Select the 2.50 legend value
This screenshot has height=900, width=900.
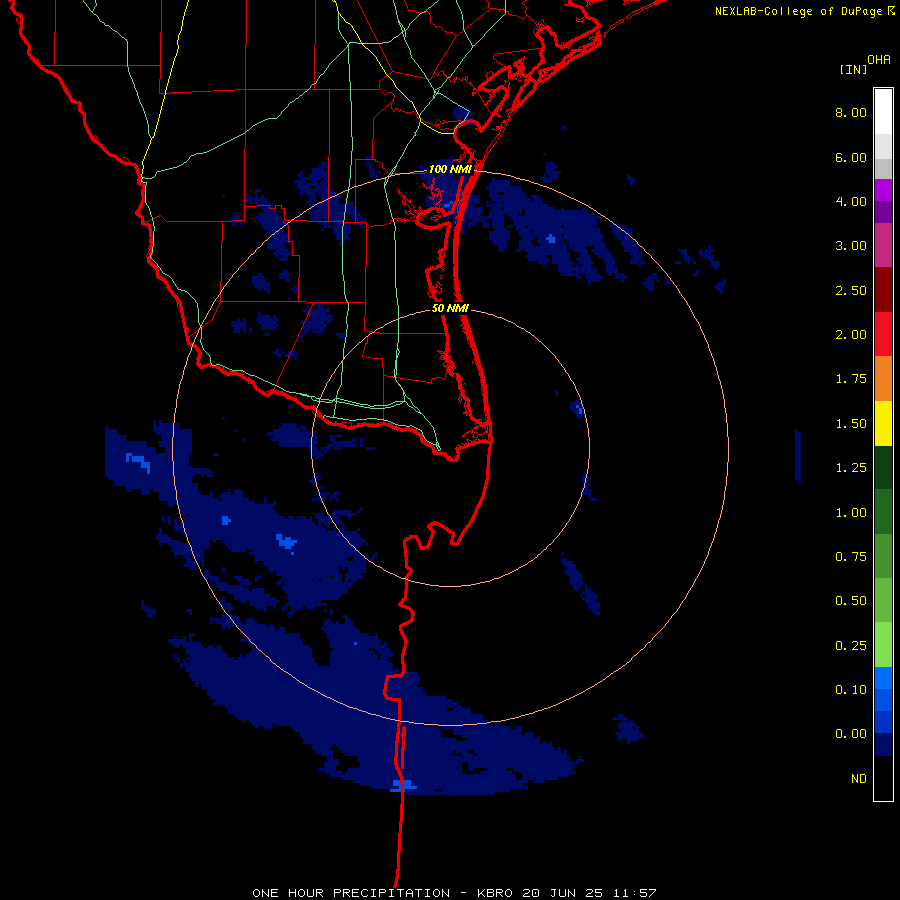851,290
